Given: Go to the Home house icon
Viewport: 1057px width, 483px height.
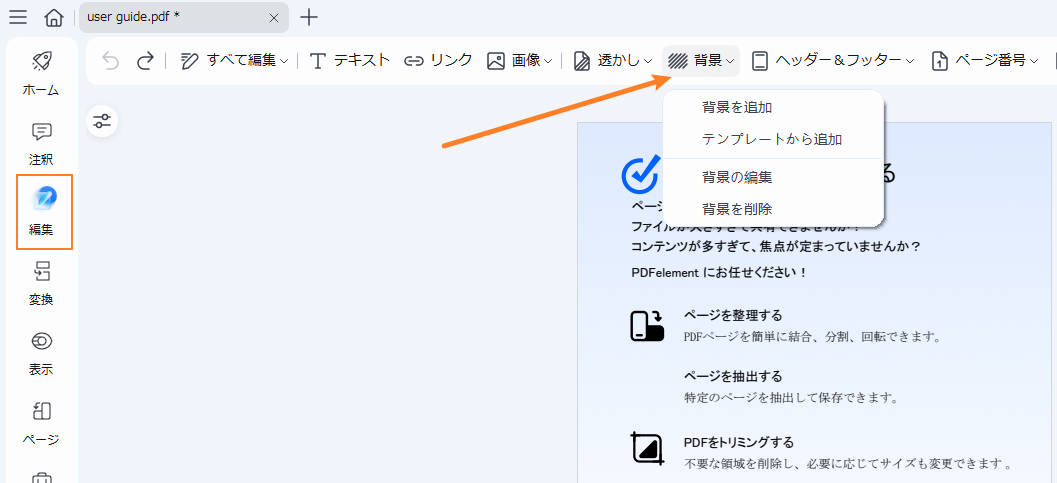Looking at the screenshot, I should coord(54,18).
